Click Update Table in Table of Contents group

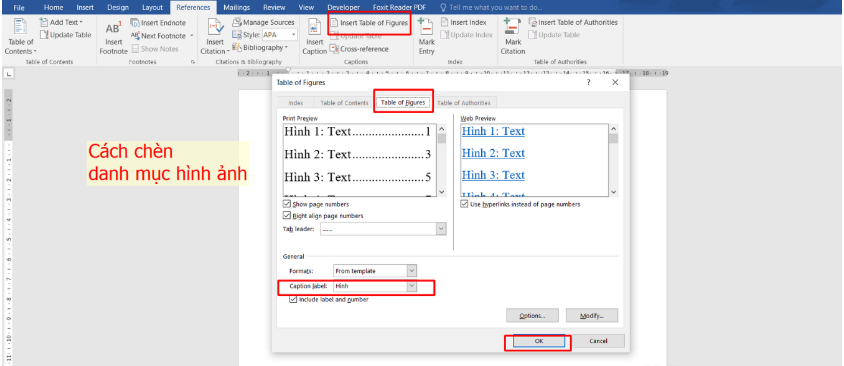click(65, 35)
